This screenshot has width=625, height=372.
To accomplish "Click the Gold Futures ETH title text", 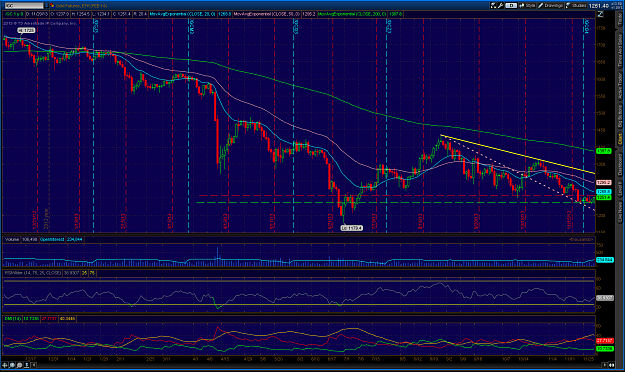I will pyautogui.click(x=81, y=6).
